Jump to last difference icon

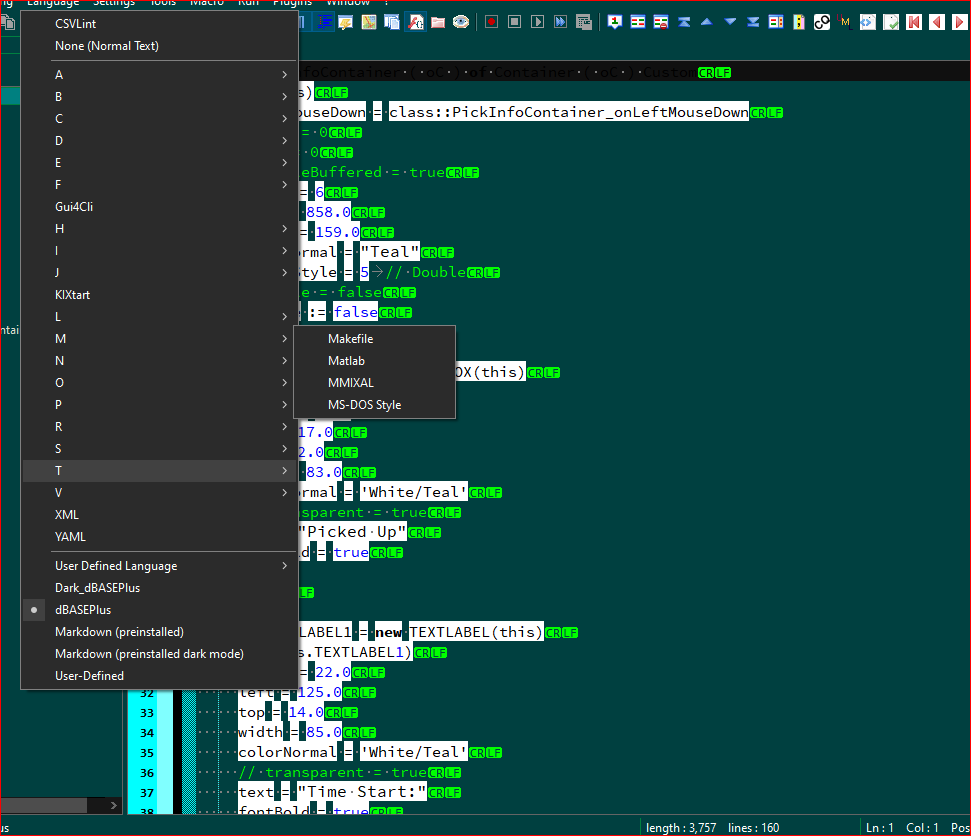pos(753,22)
